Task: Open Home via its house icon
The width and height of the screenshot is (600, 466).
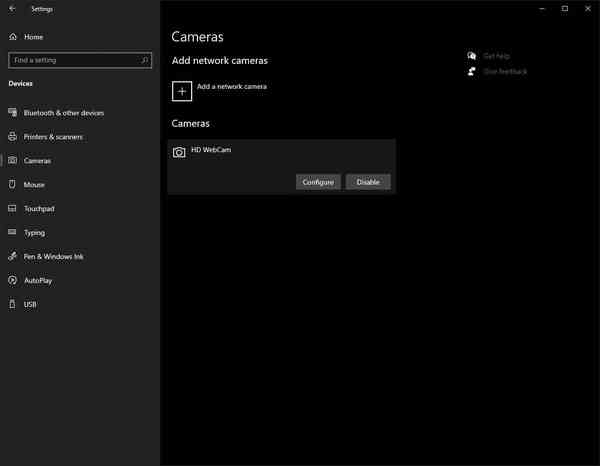Action: tap(13, 37)
